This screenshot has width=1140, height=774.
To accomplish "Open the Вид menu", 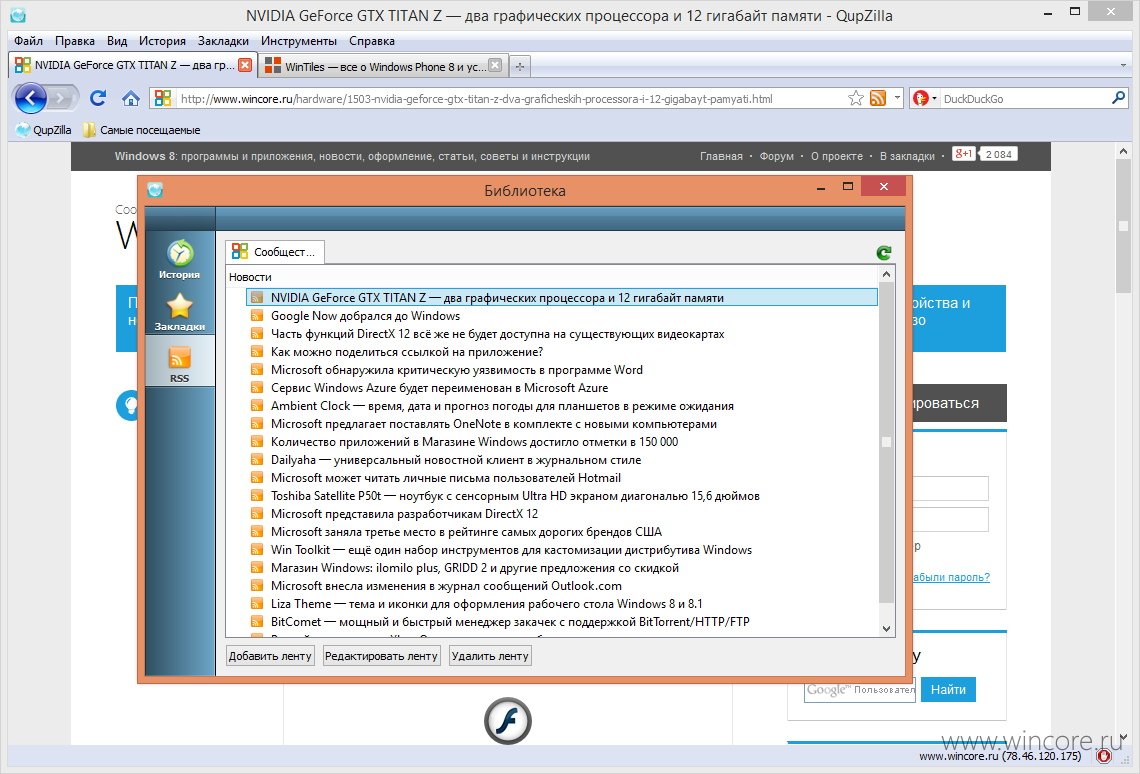I will pos(117,41).
